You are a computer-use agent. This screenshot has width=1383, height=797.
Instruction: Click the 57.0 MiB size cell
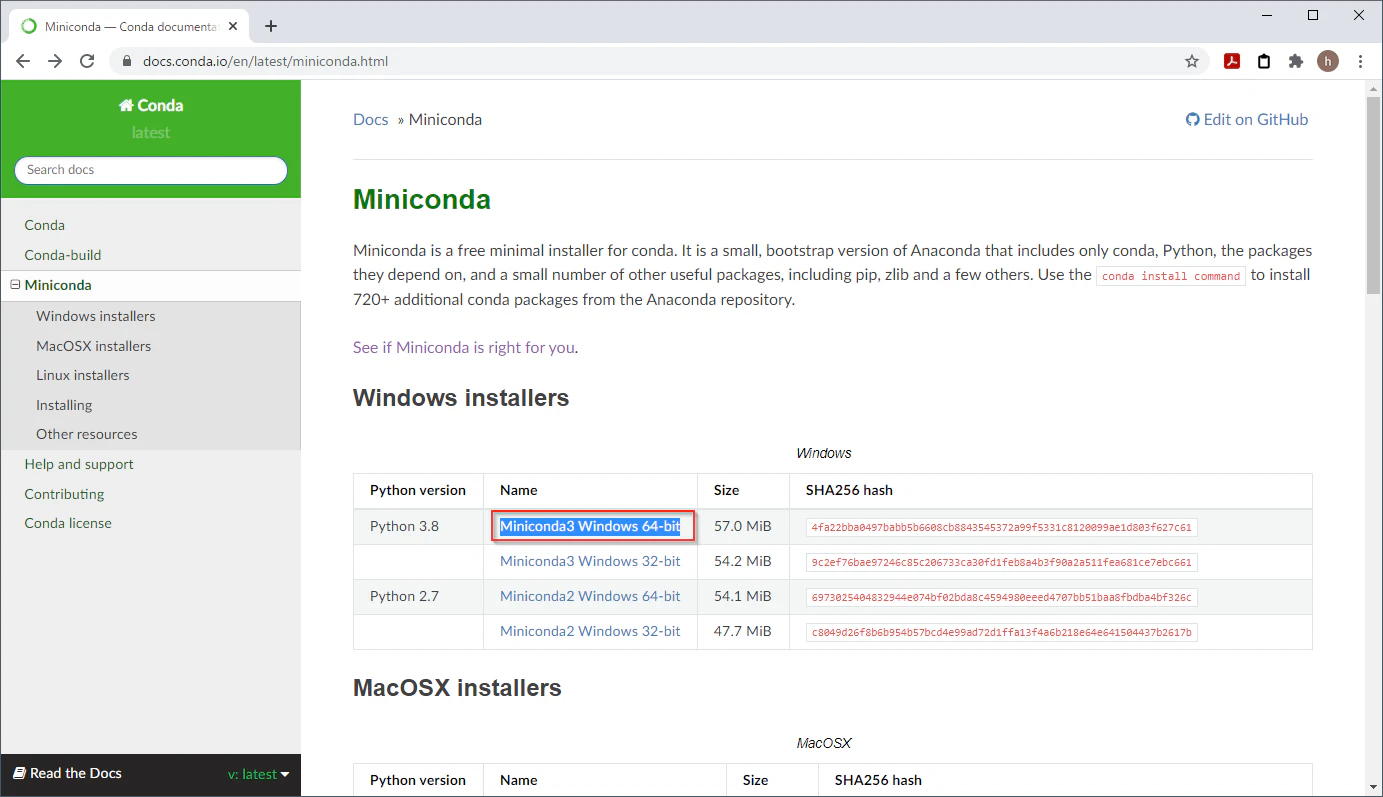(x=743, y=526)
